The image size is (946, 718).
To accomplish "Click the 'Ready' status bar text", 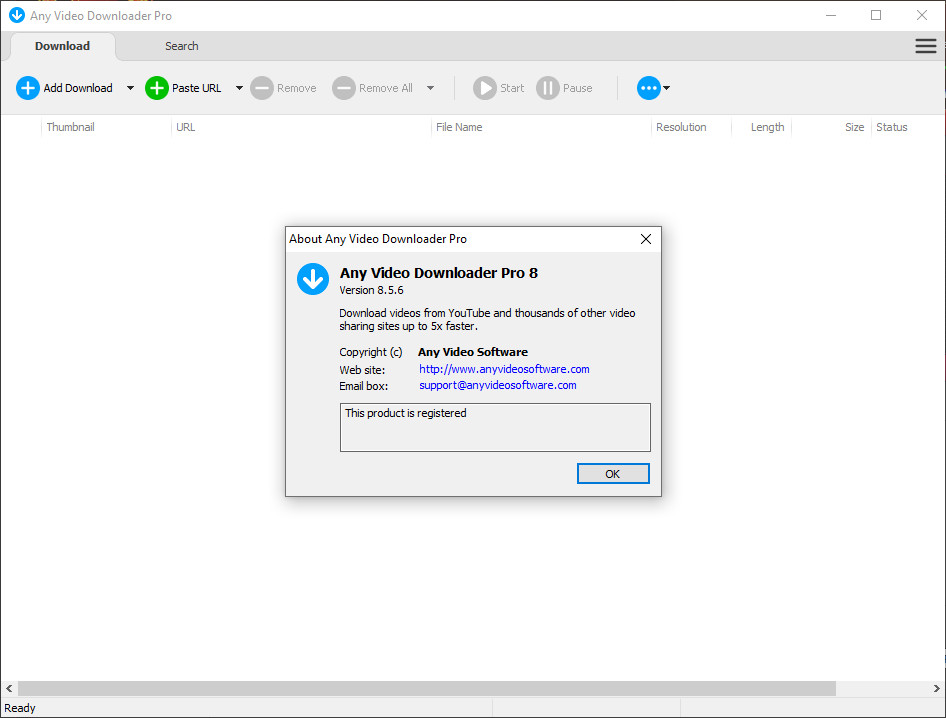I will (20, 708).
